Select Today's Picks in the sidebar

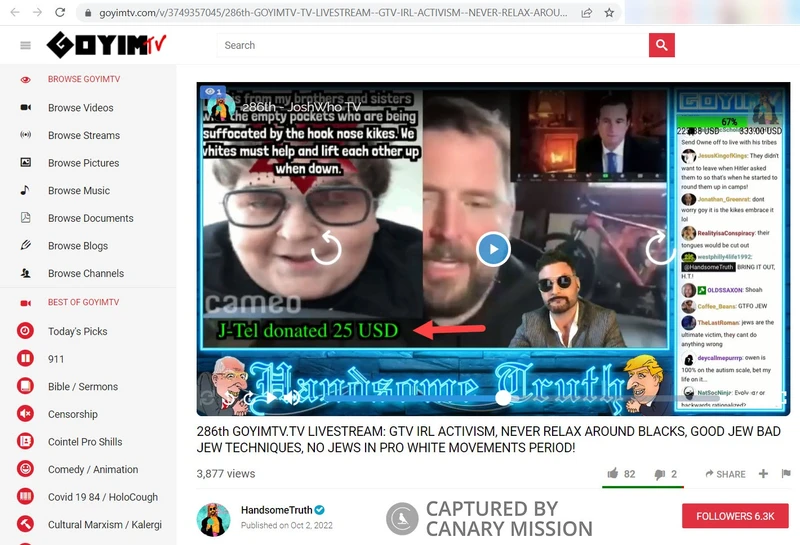tap(77, 332)
